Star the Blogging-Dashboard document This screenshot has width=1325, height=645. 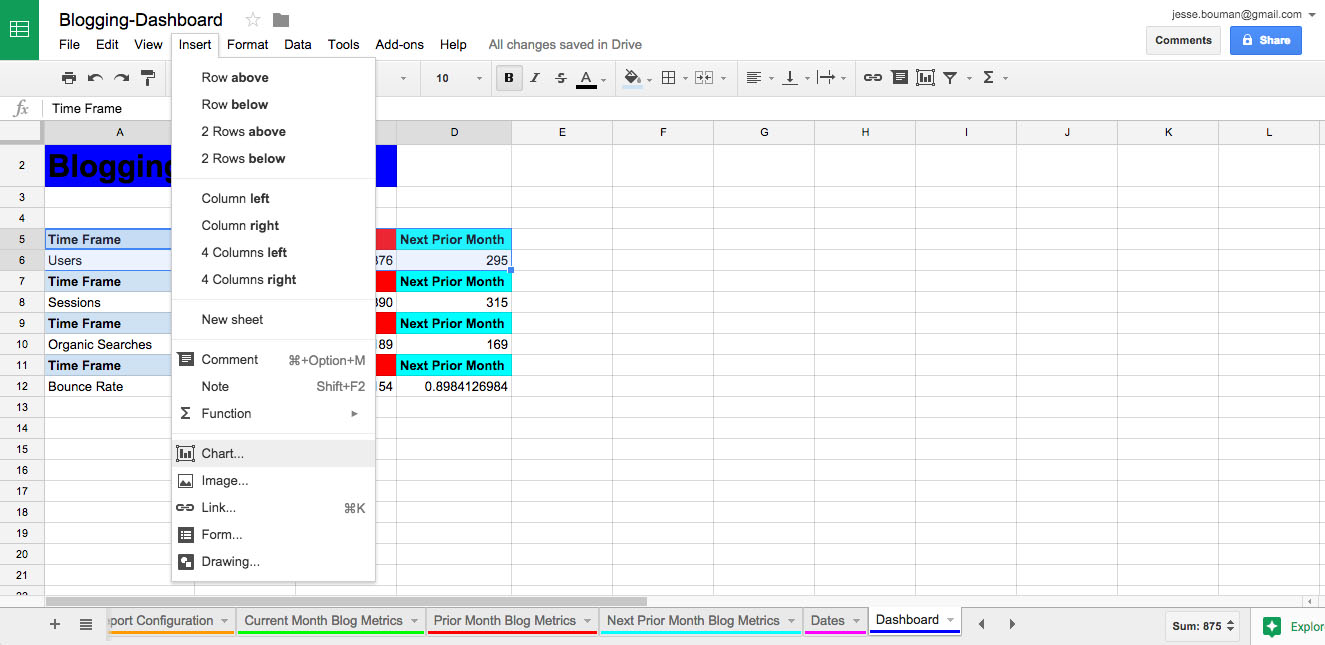[253, 20]
